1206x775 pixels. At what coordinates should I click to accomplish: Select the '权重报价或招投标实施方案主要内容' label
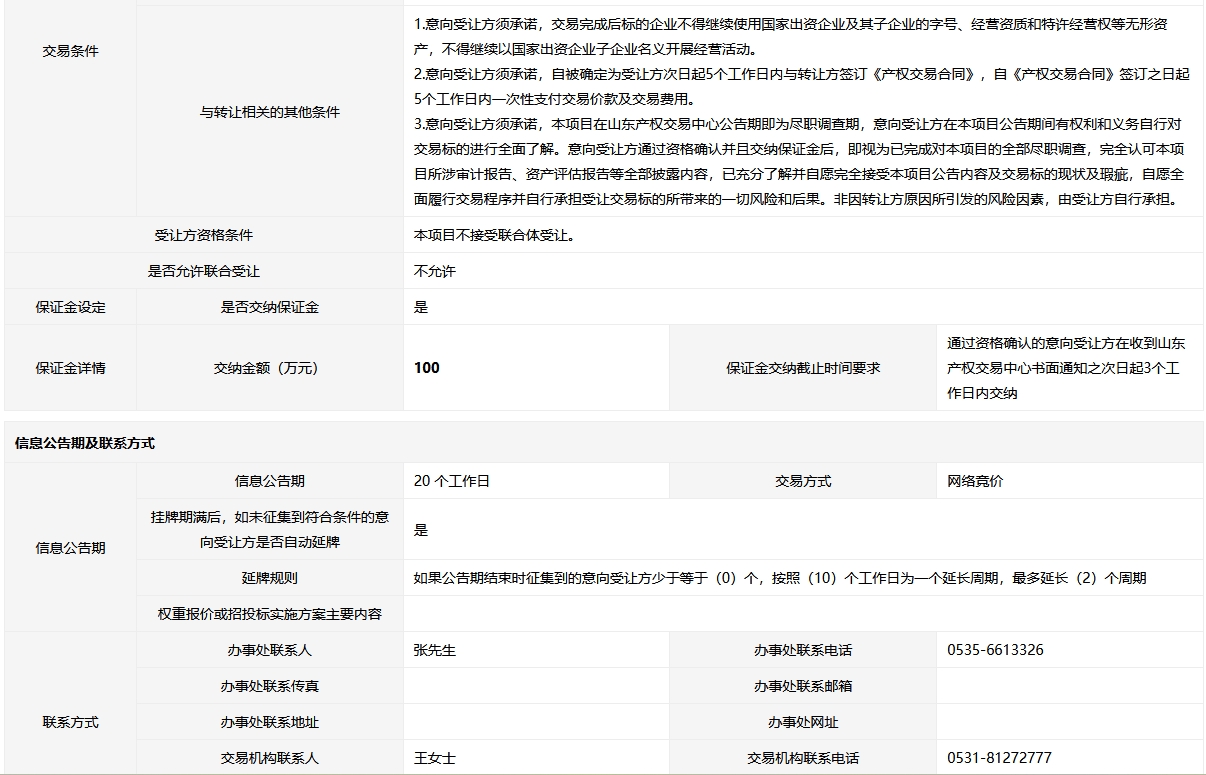point(269,614)
